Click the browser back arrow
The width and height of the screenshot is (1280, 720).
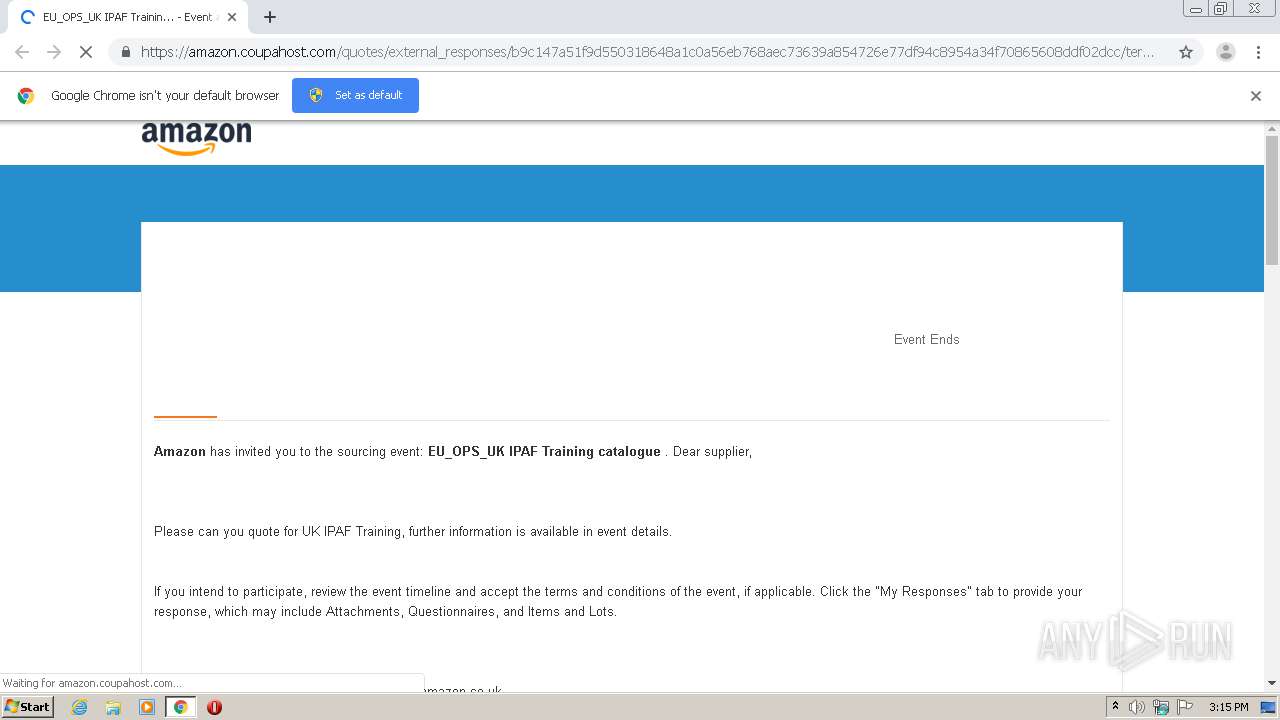[22, 52]
